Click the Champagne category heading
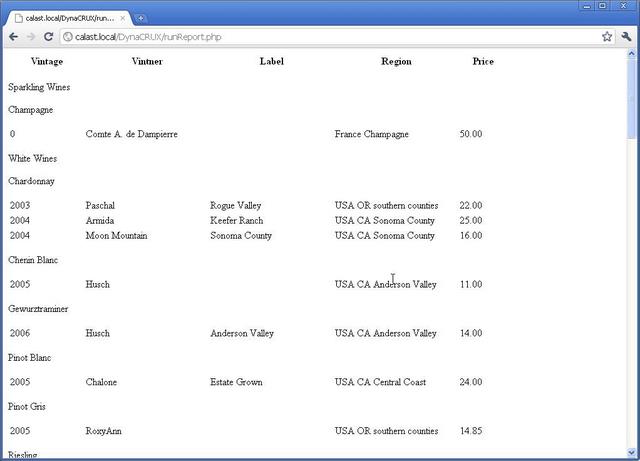Image resolution: width=640 pixels, height=461 pixels. [31, 110]
